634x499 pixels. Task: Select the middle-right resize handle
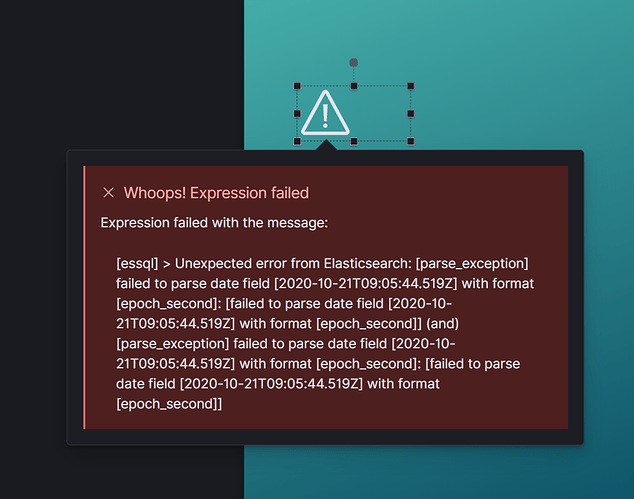pos(410,114)
